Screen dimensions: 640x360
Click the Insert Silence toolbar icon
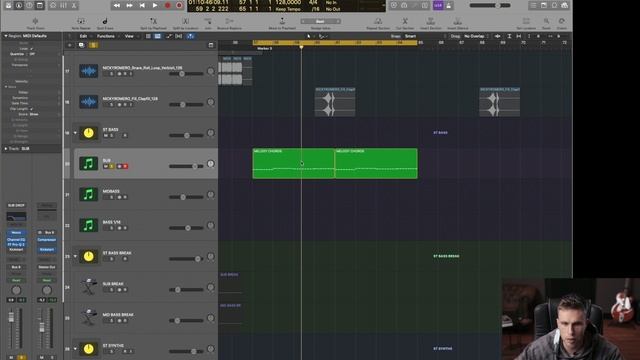458,21
